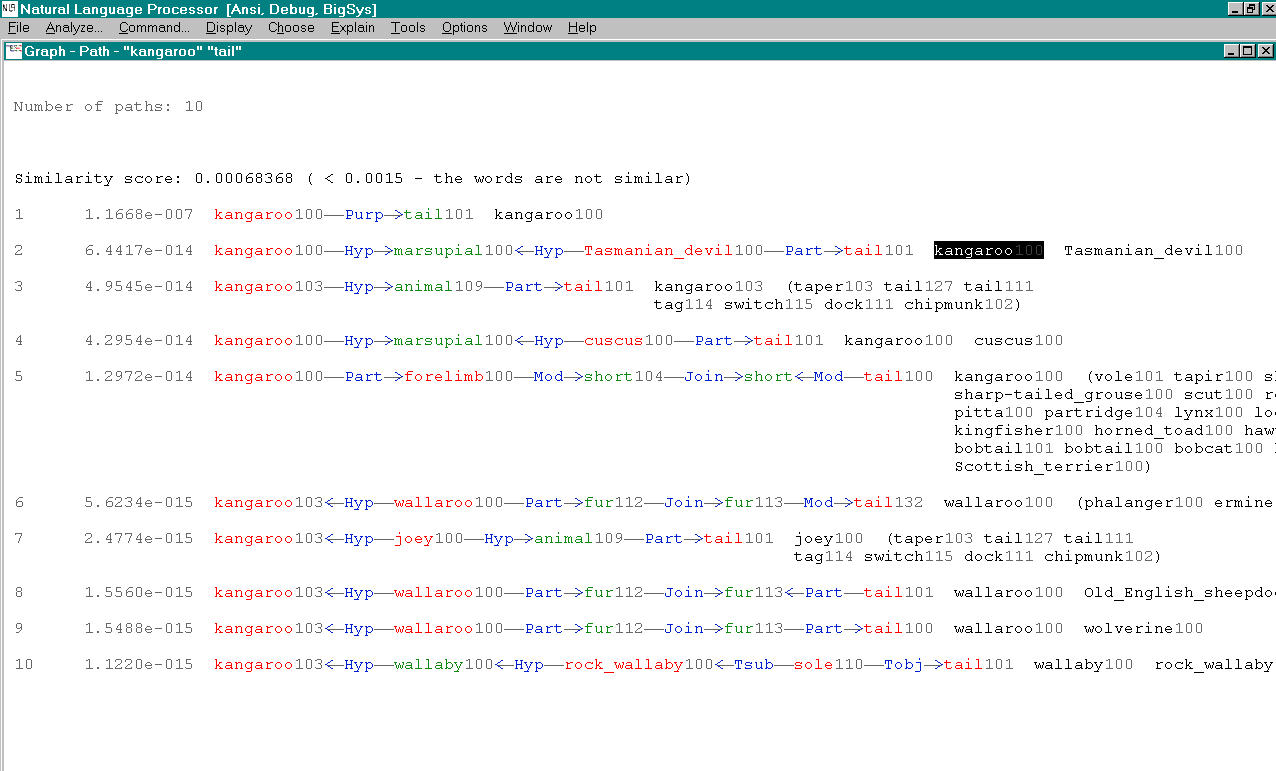Select the highlighted kangaroo100 word in path 2
Image resolution: width=1276 pixels, height=771 pixels.
(988, 250)
